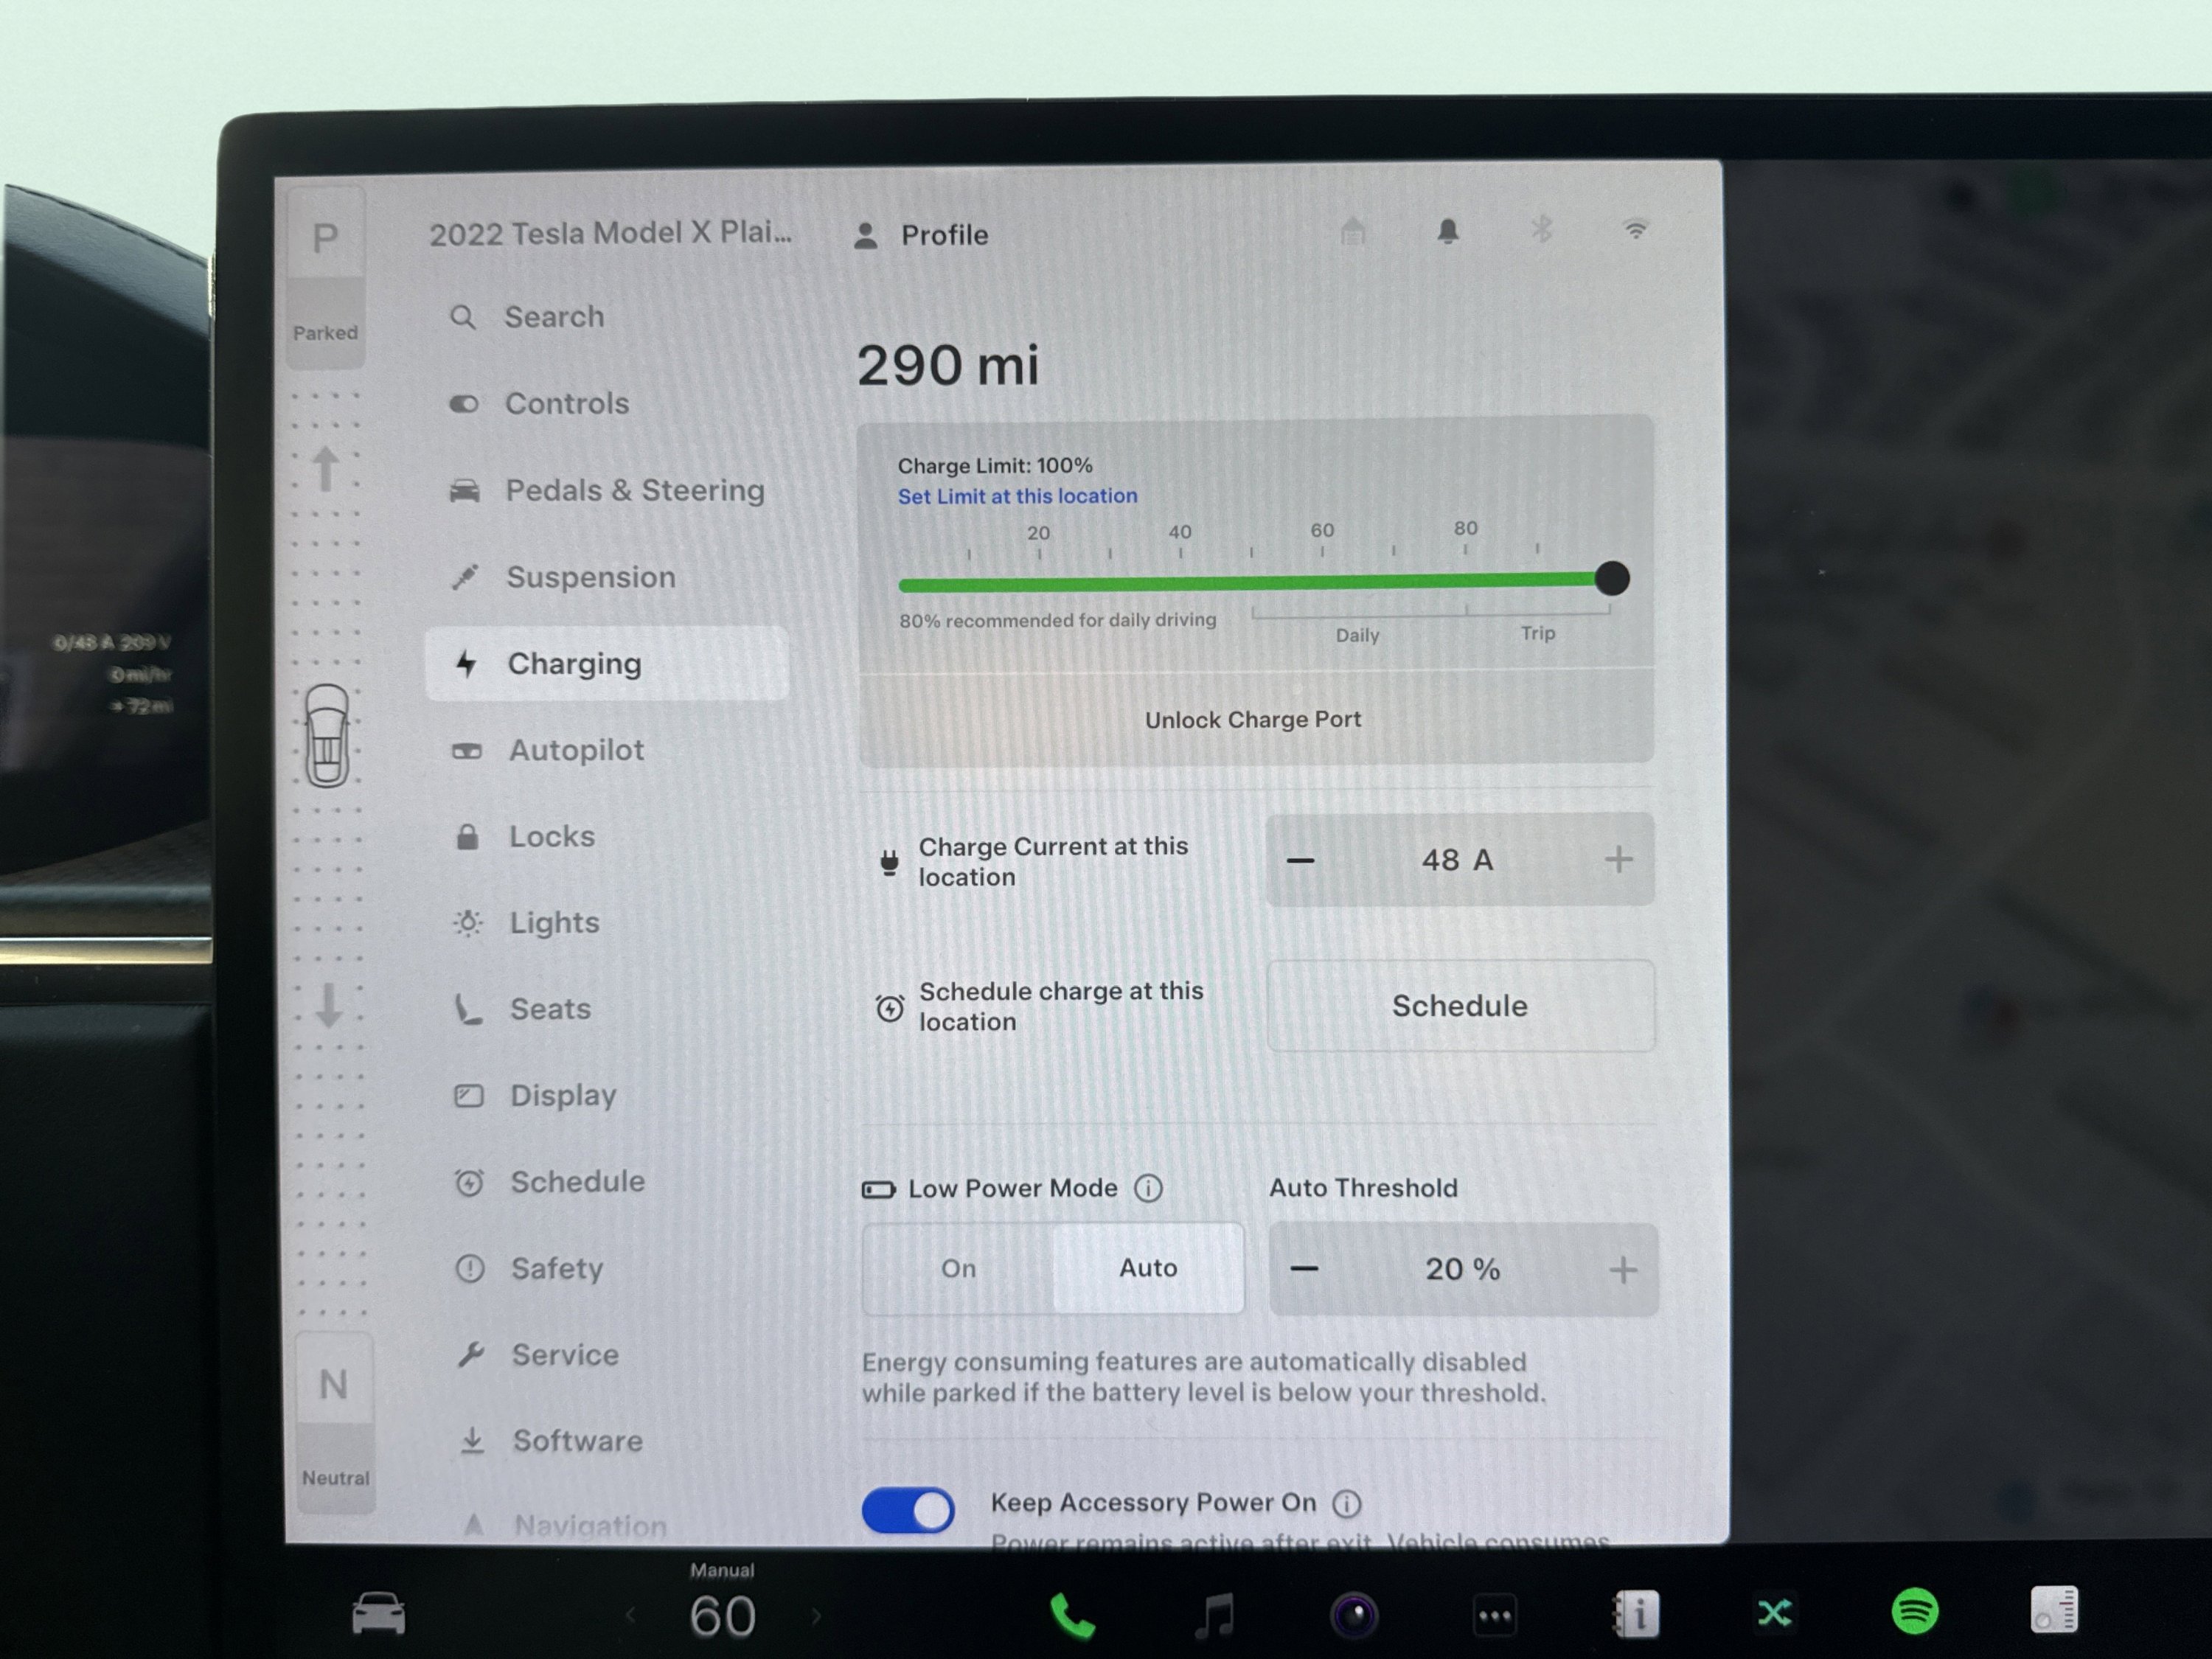Tap the reverse arrow on gear strip

click(329, 1004)
